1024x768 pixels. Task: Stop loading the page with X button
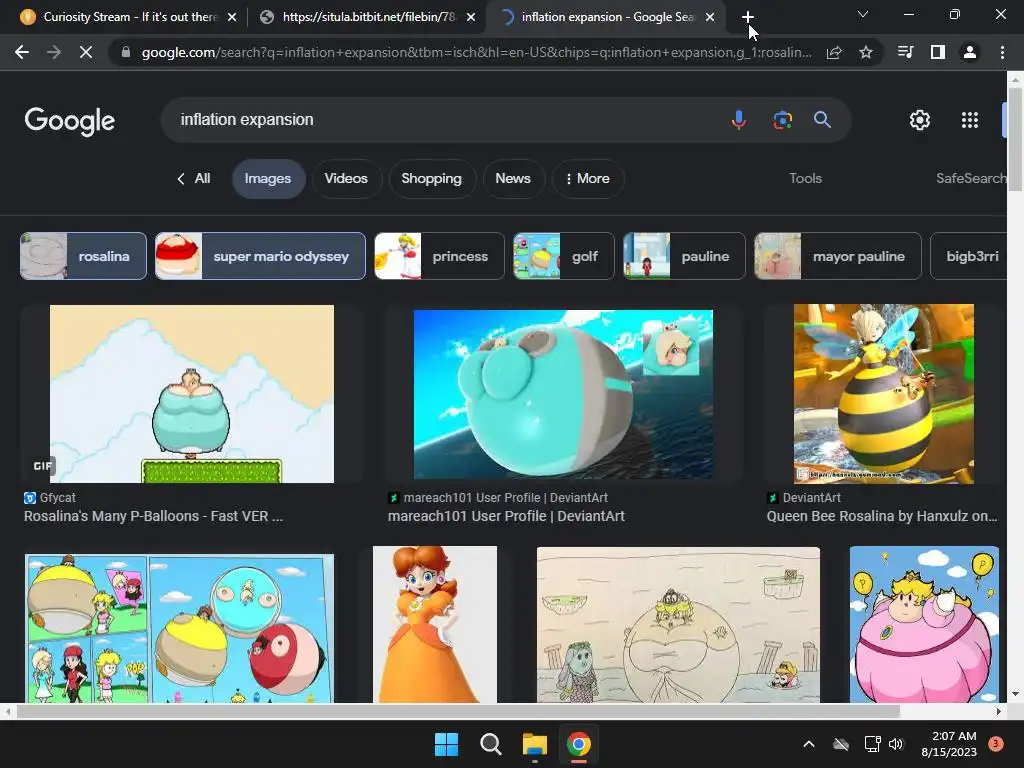click(86, 52)
